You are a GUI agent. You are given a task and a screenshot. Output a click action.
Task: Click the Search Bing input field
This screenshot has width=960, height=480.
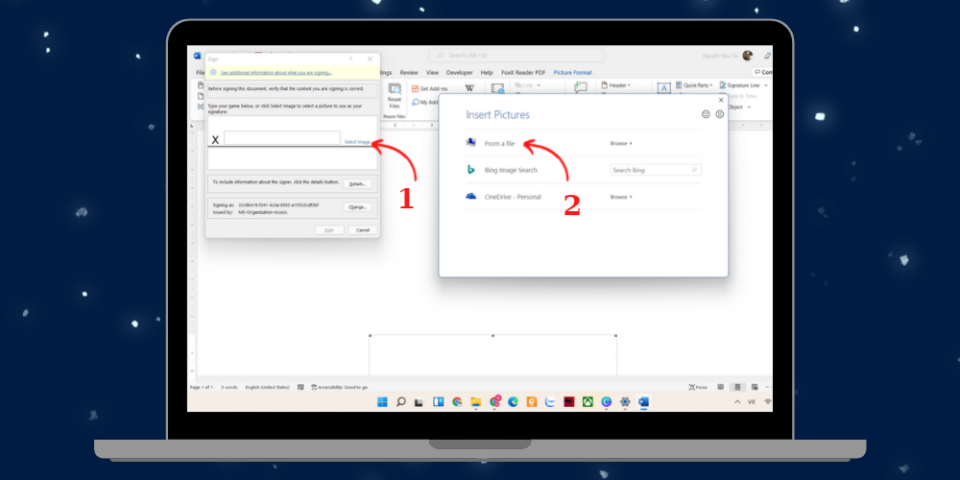[x=651, y=171]
